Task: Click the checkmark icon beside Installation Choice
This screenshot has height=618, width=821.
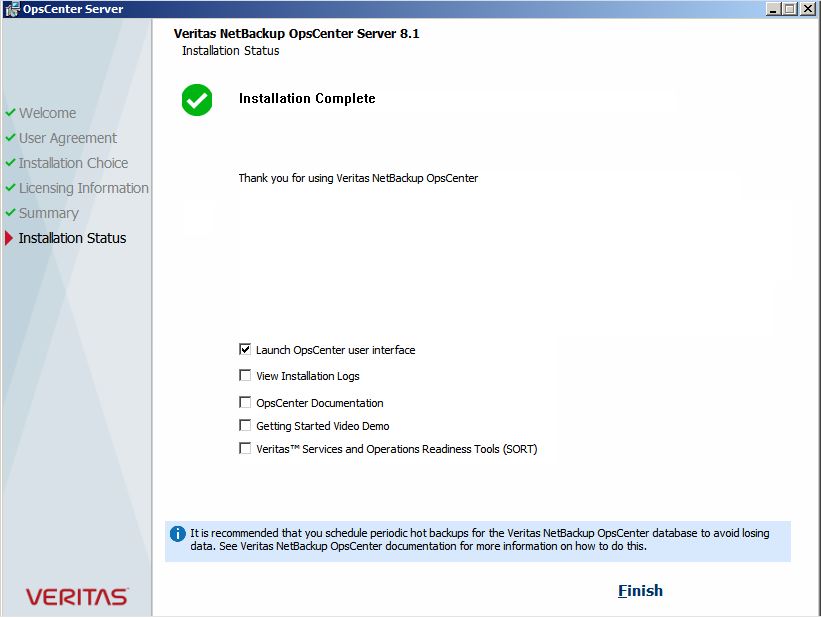Action: (x=11, y=163)
